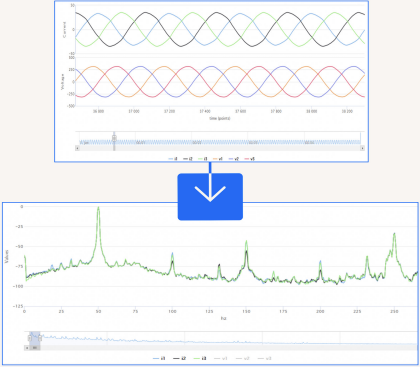This screenshot has height=367, width=420.
Task: Toggle v1 series in waveform chart legend
Action: coord(218,159)
